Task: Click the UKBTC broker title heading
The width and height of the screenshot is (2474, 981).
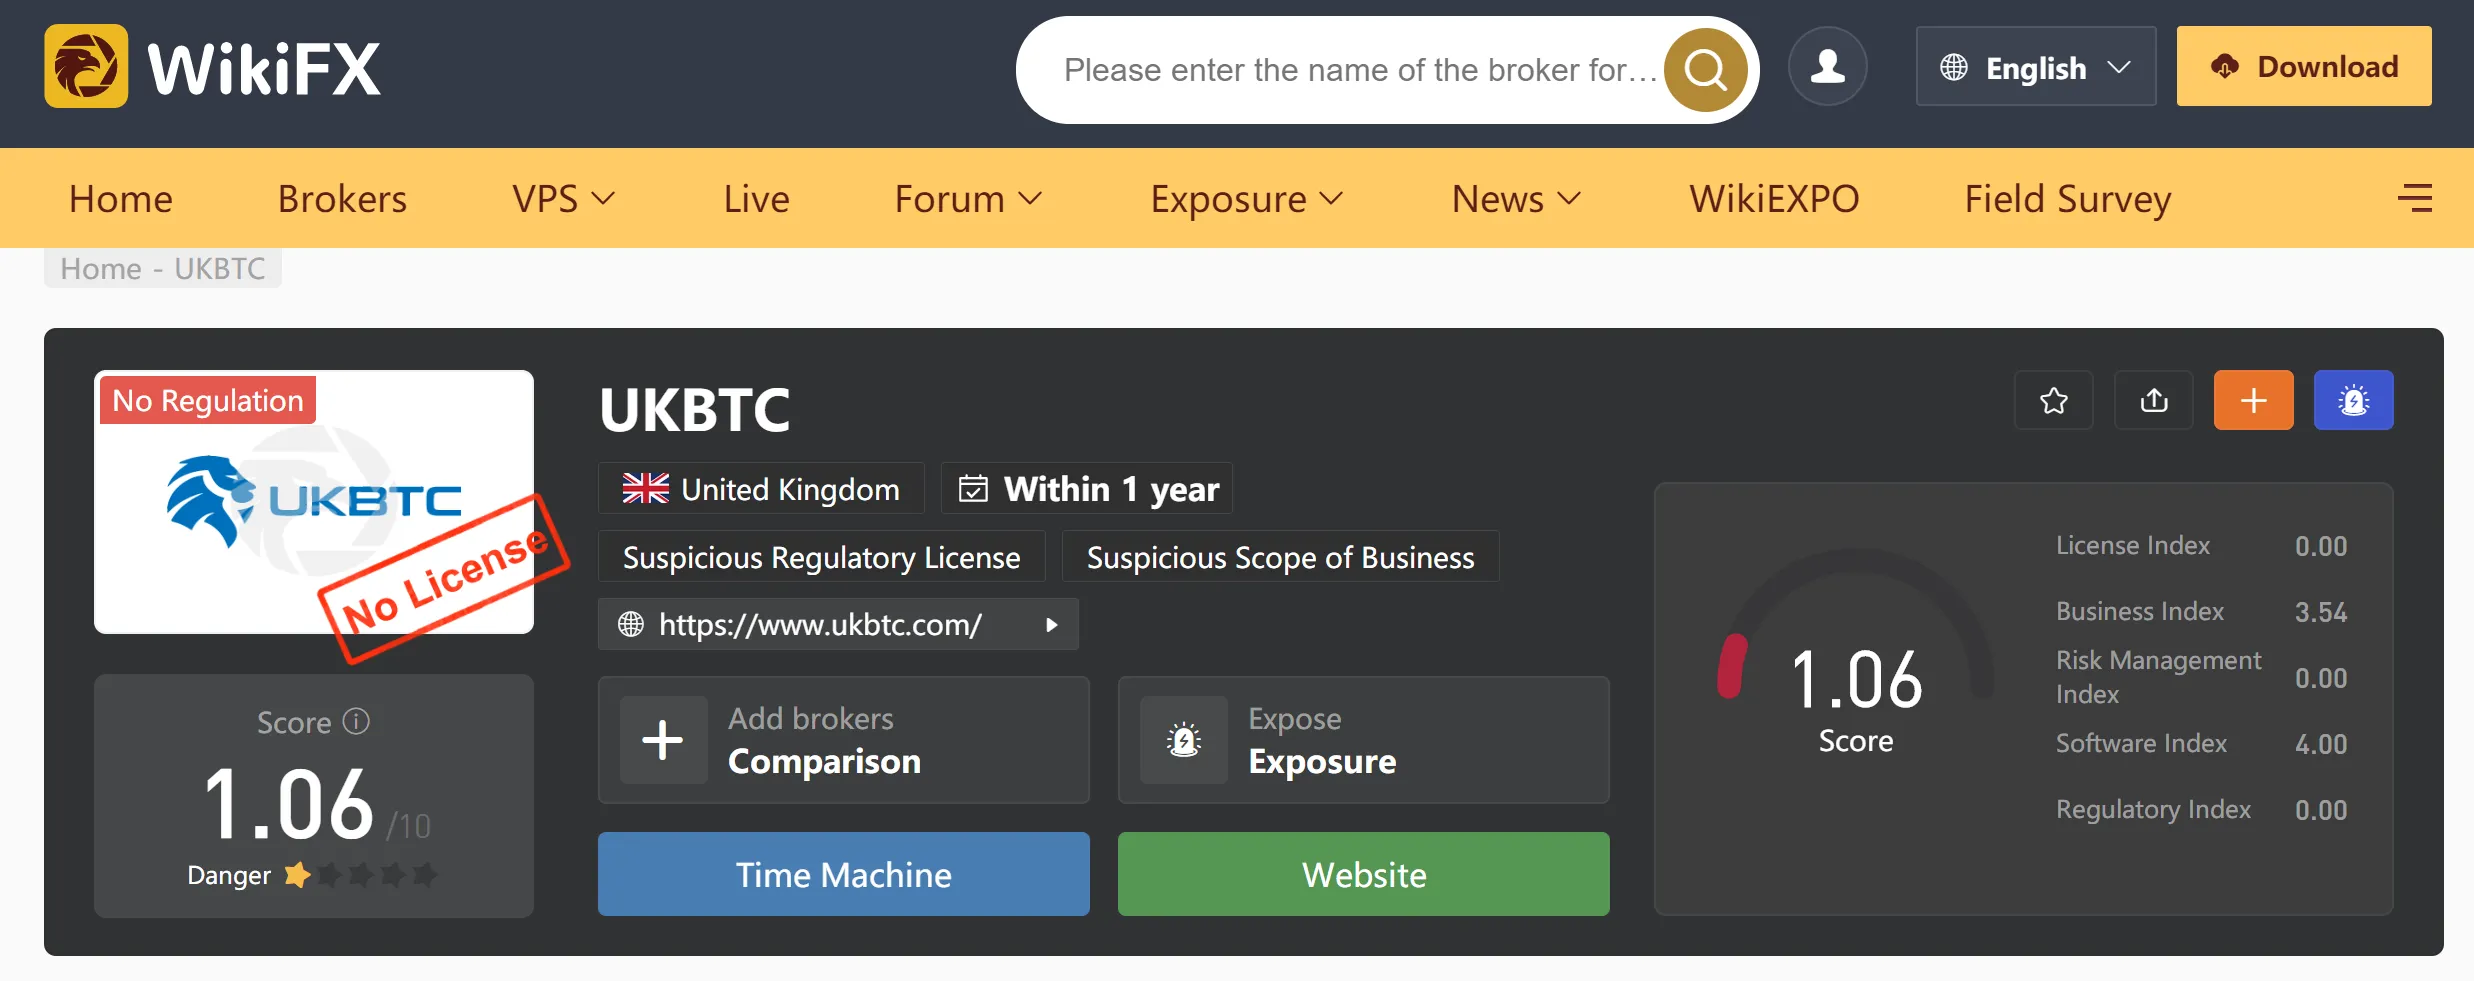Action: pyautogui.click(x=695, y=409)
